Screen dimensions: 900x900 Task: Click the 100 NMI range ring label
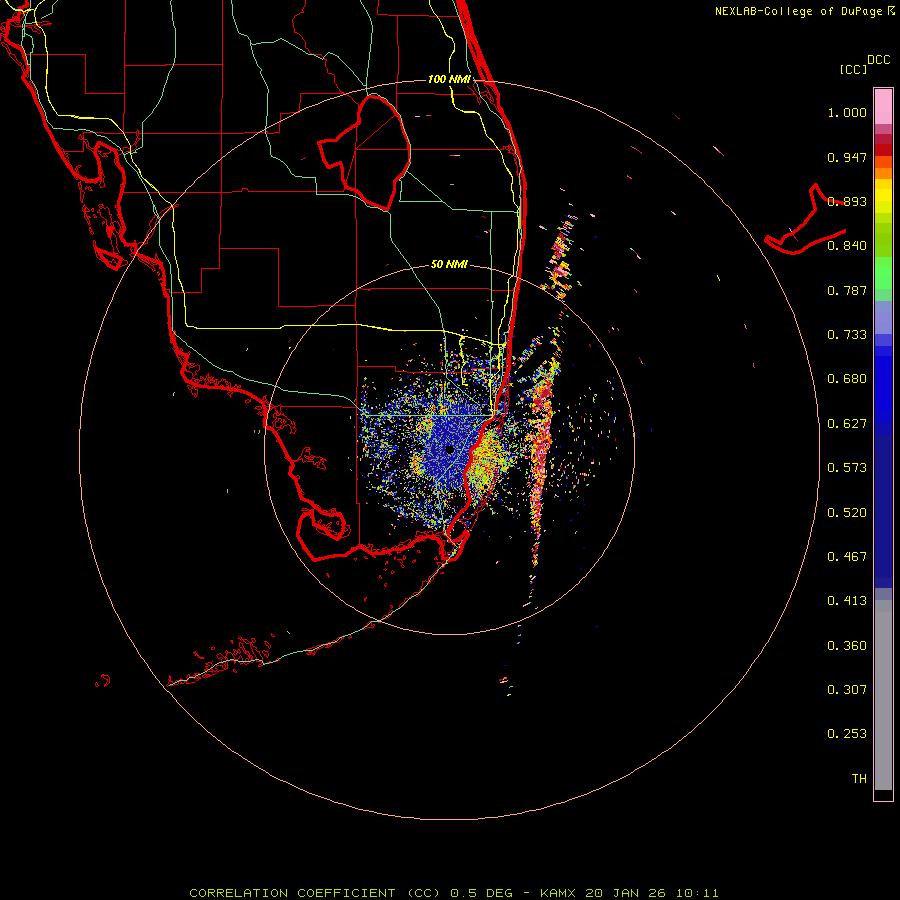[x=449, y=79]
